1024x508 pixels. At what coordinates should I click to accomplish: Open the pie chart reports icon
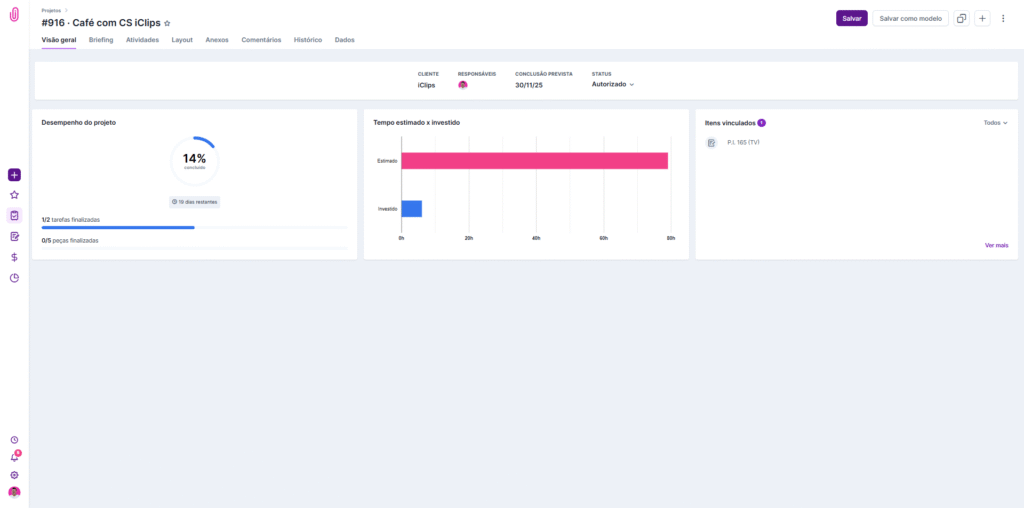(x=14, y=278)
